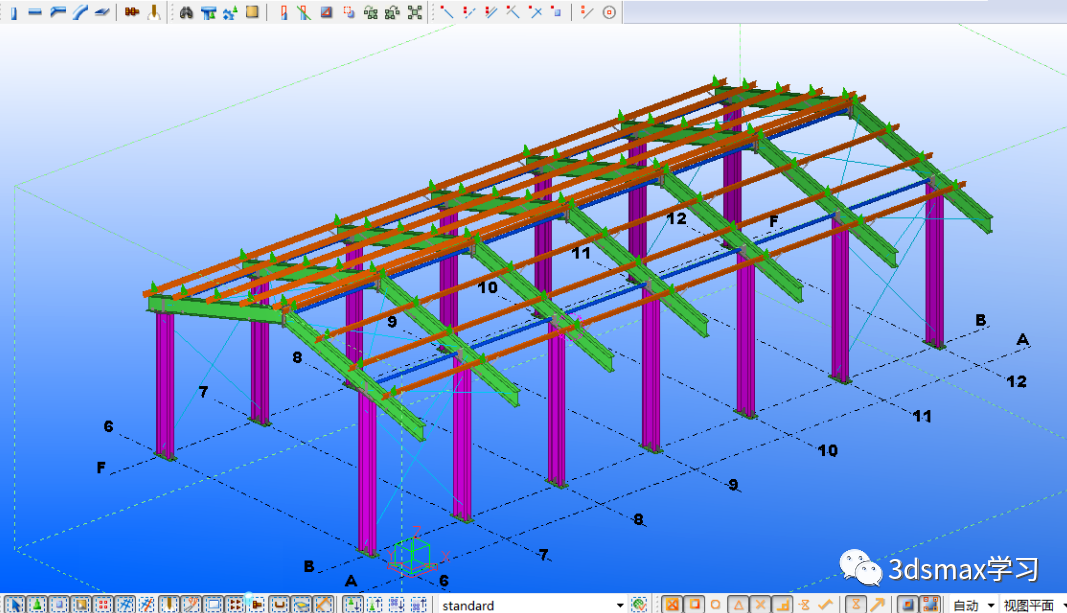
Task: Enable the Select assemblies switch
Action: (x=397, y=605)
